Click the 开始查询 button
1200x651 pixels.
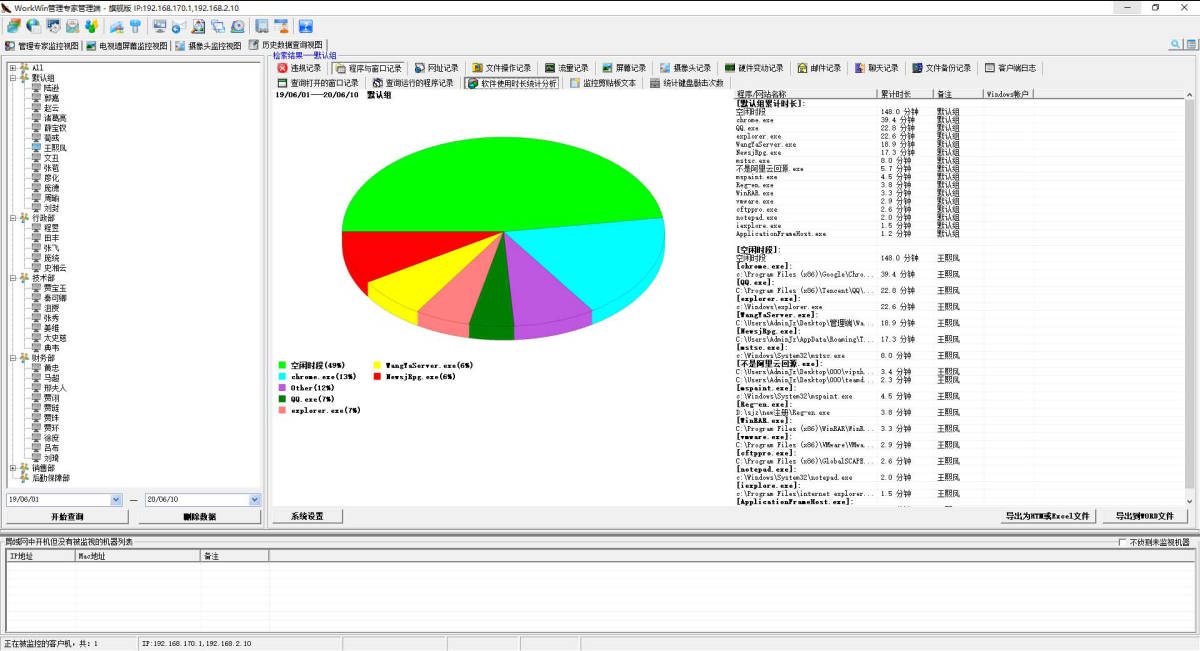coord(67,517)
